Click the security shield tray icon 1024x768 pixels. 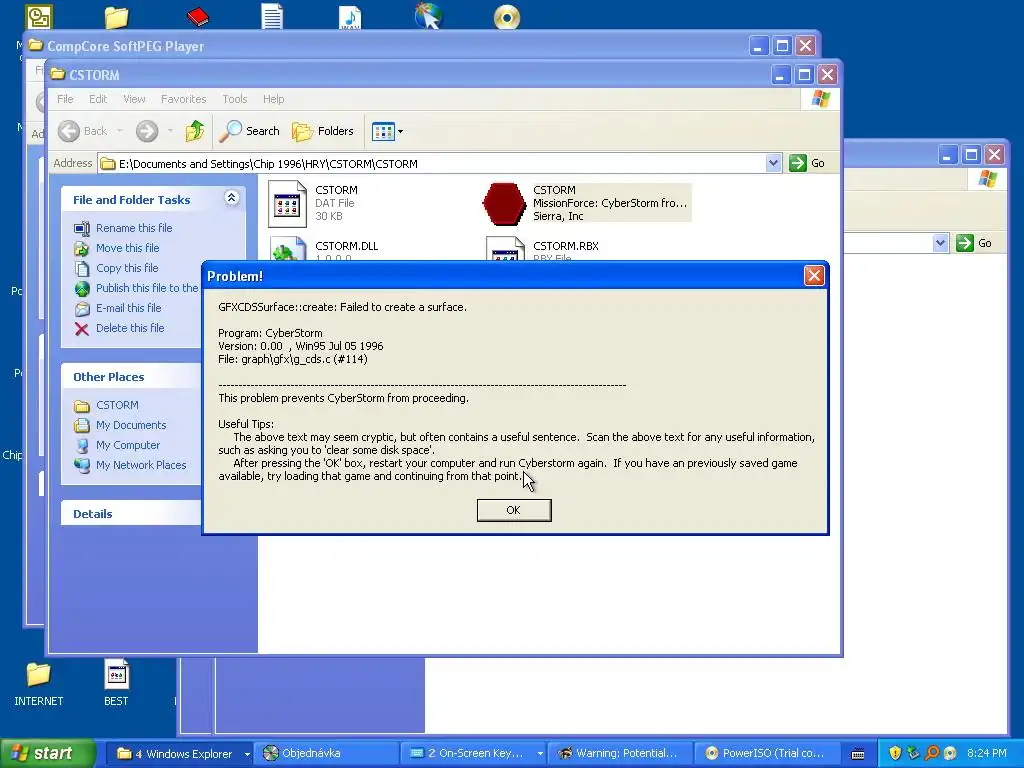click(895, 754)
